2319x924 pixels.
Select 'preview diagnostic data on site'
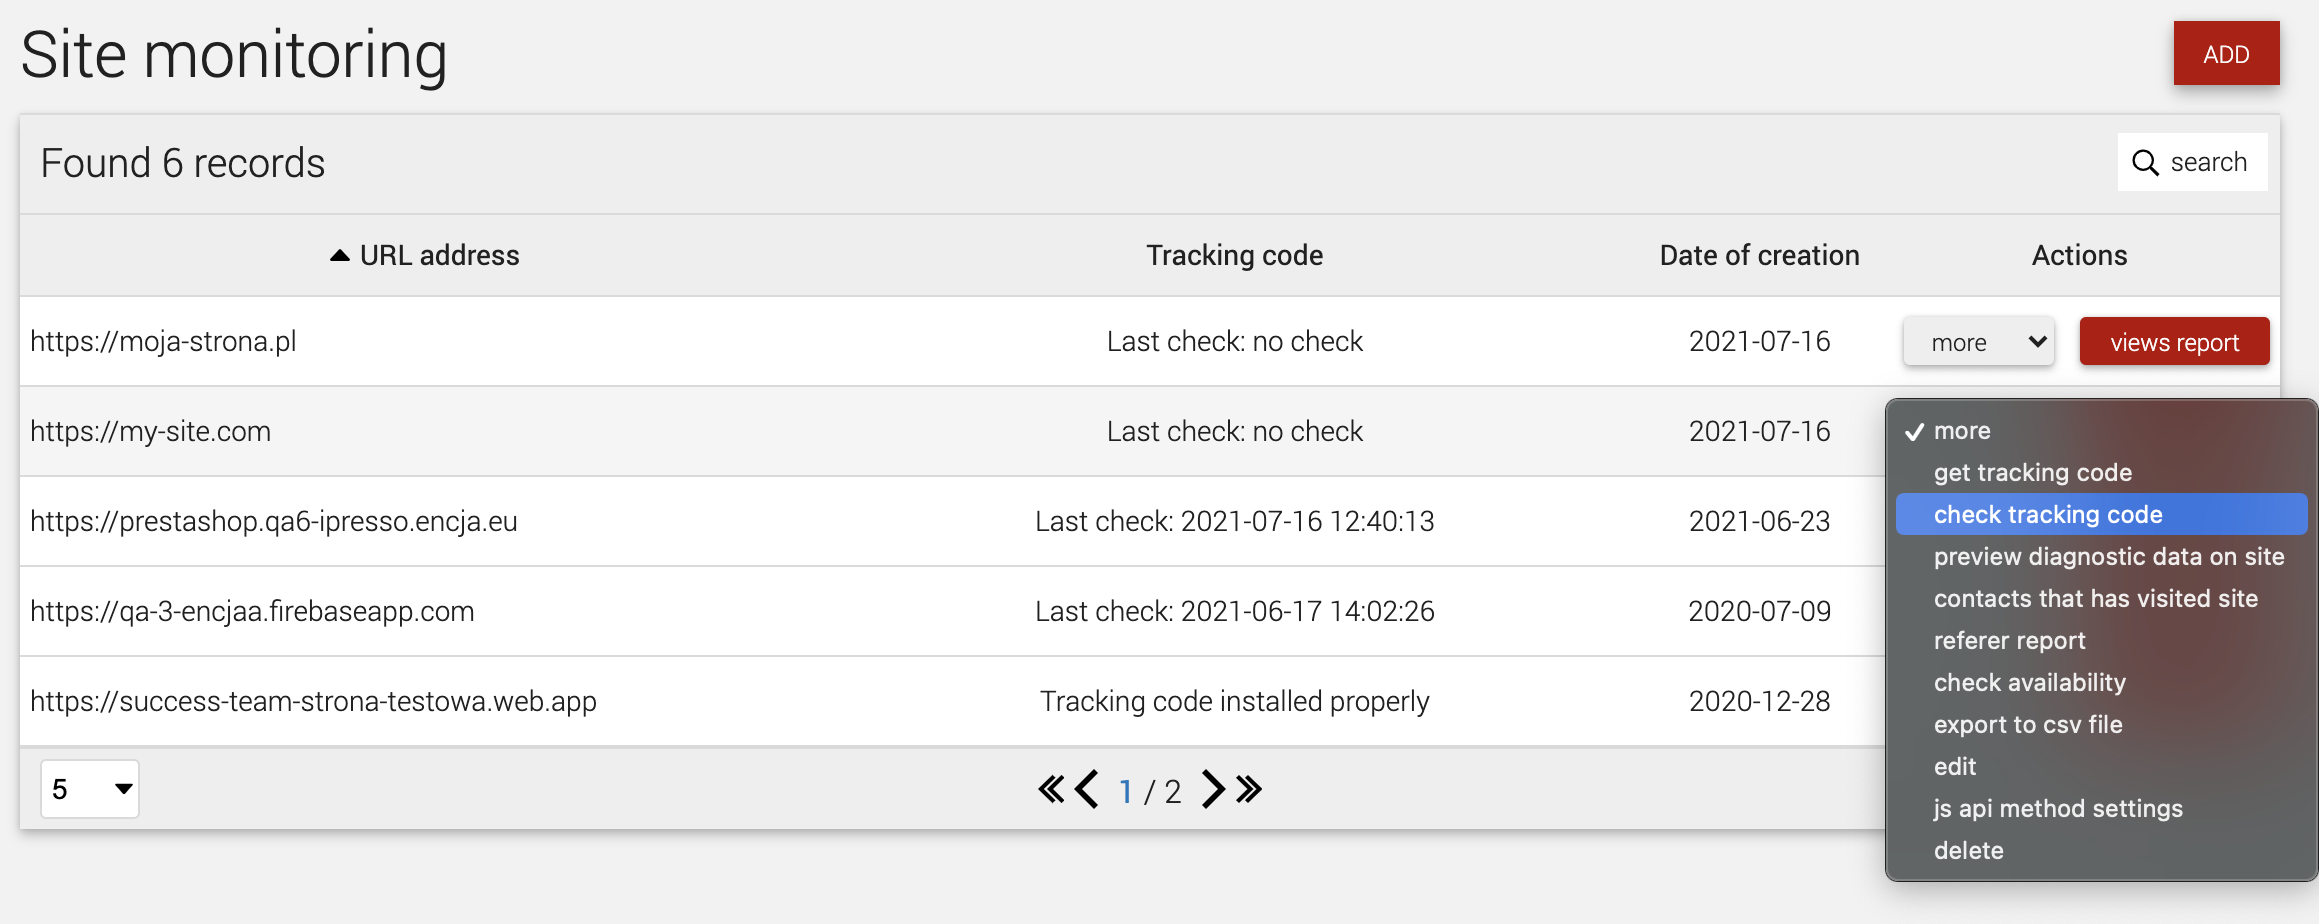(x=2108, y=557)
